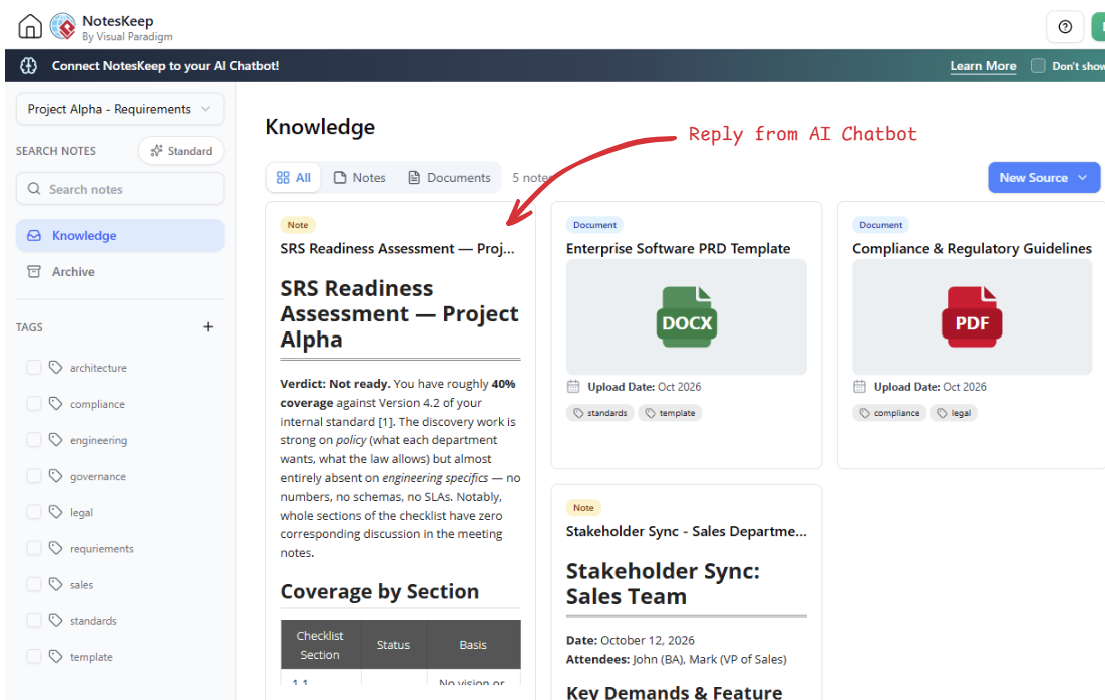1105x700 pixels.
Task: Go to home via the house icon
Action: [30, 27]
